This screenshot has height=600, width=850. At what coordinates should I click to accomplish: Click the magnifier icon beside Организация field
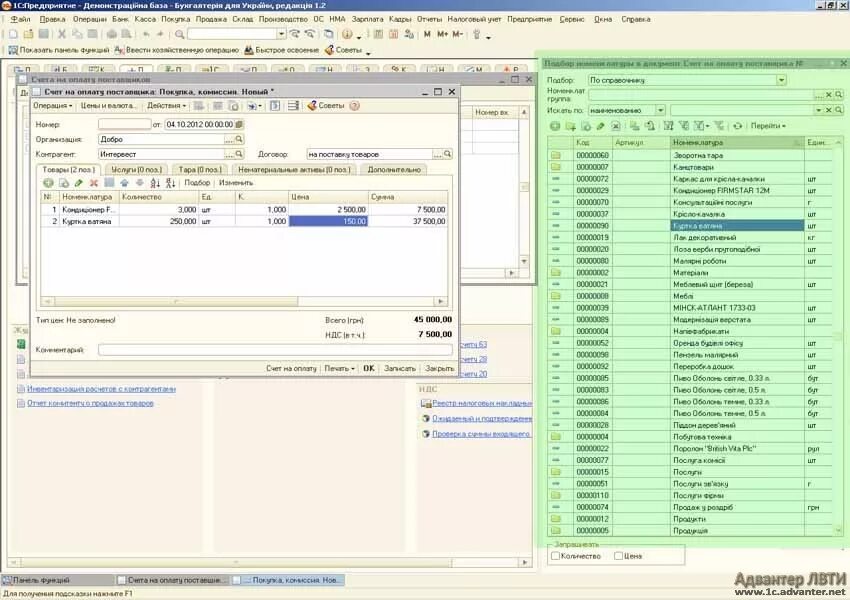coord(239,139)
